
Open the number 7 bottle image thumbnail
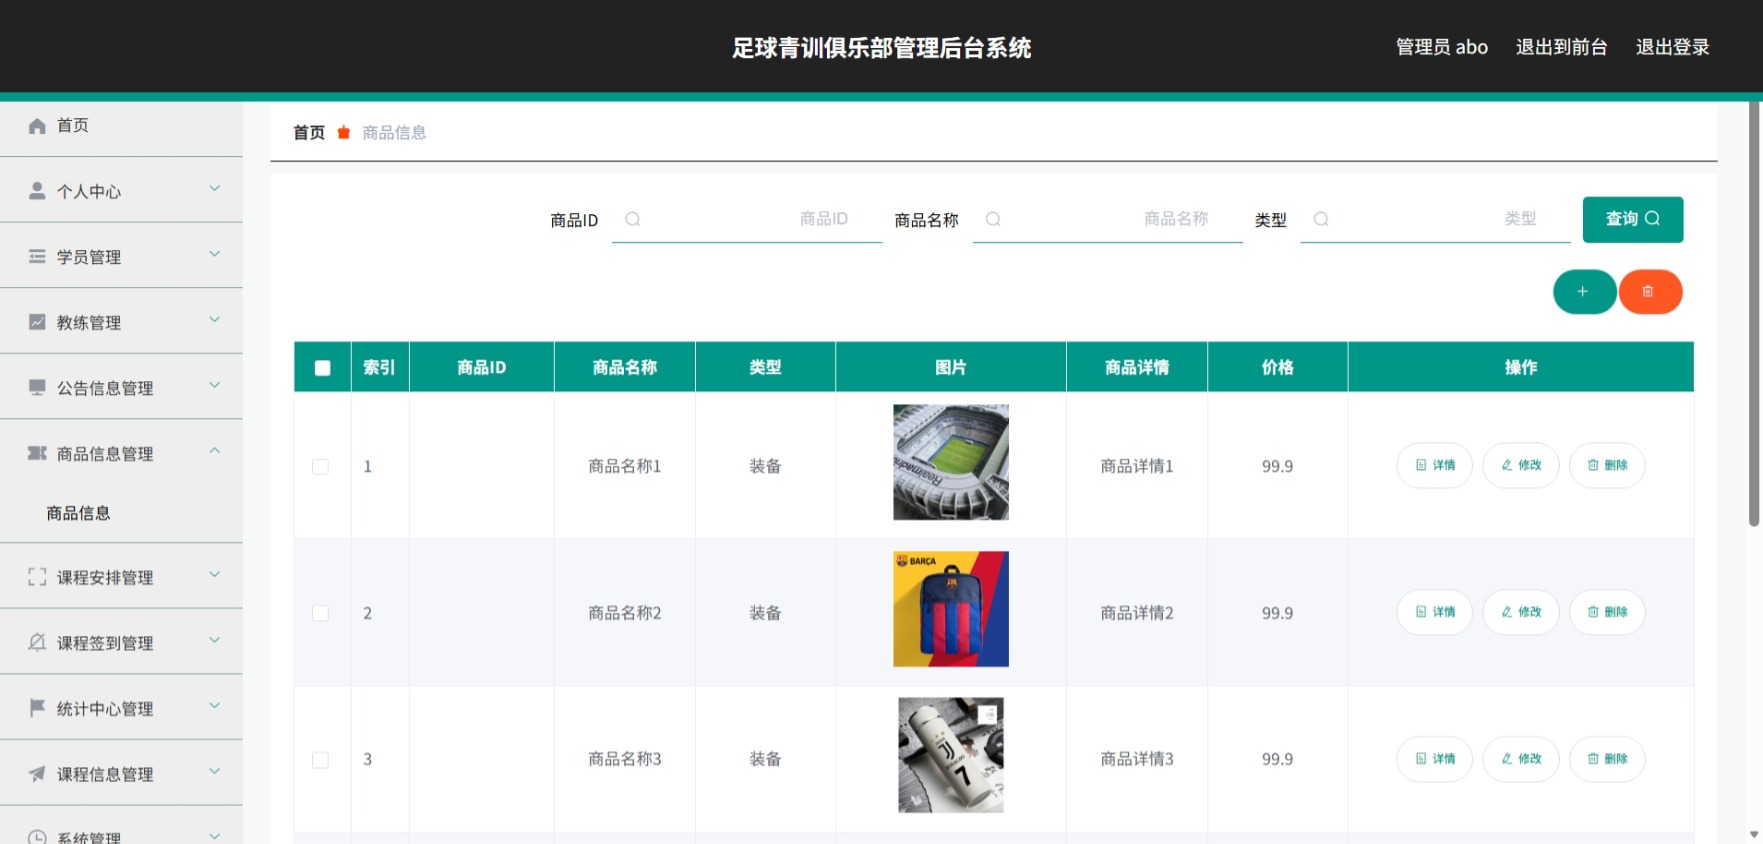(x=951, y=755)
